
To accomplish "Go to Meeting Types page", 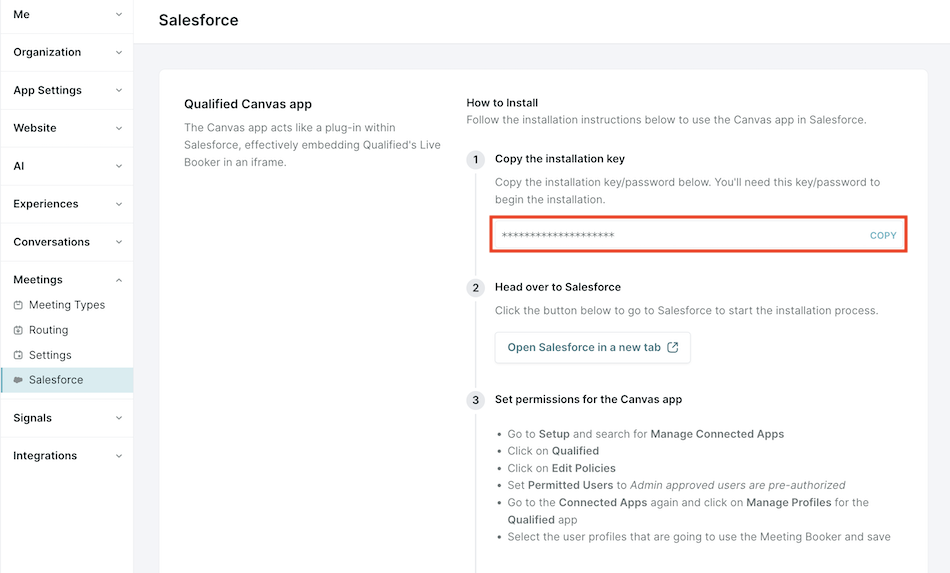I will pyautogui.click(x=67, y=305).
